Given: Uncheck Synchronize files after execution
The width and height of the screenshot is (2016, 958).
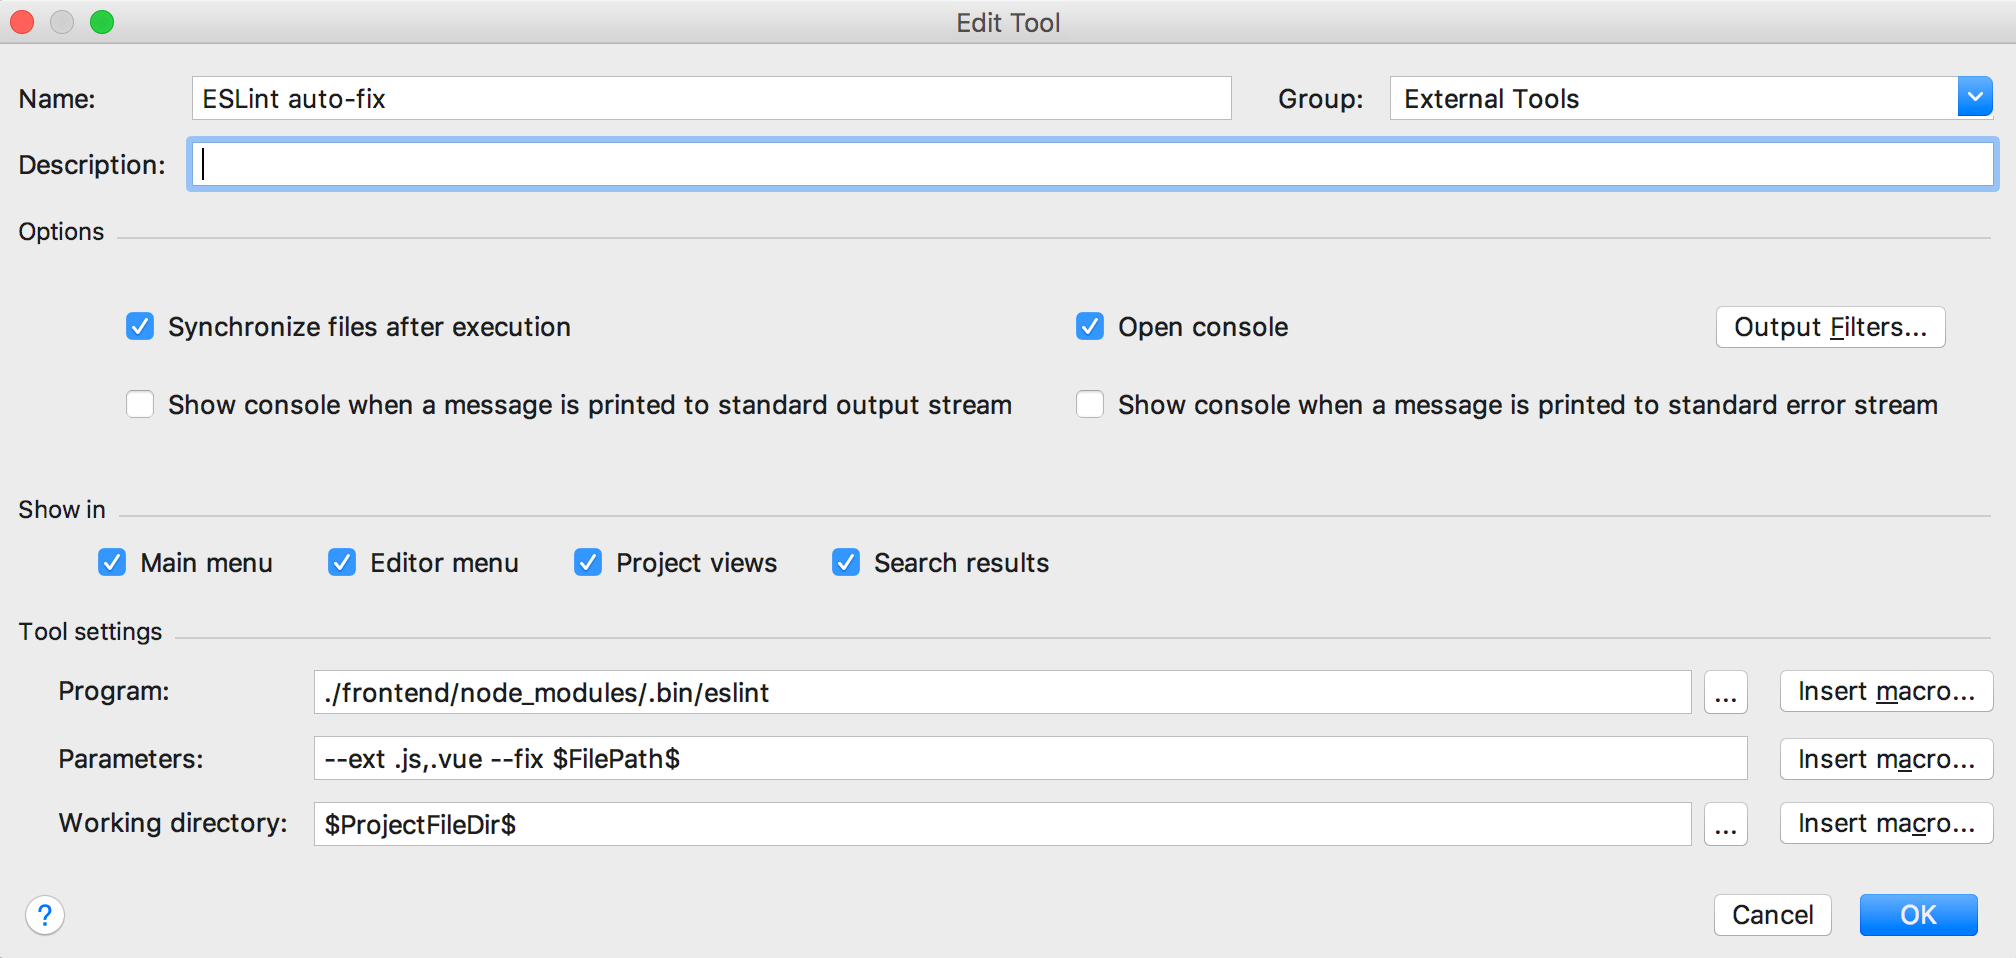Looking at the screenshot, I should coord(140,327).
